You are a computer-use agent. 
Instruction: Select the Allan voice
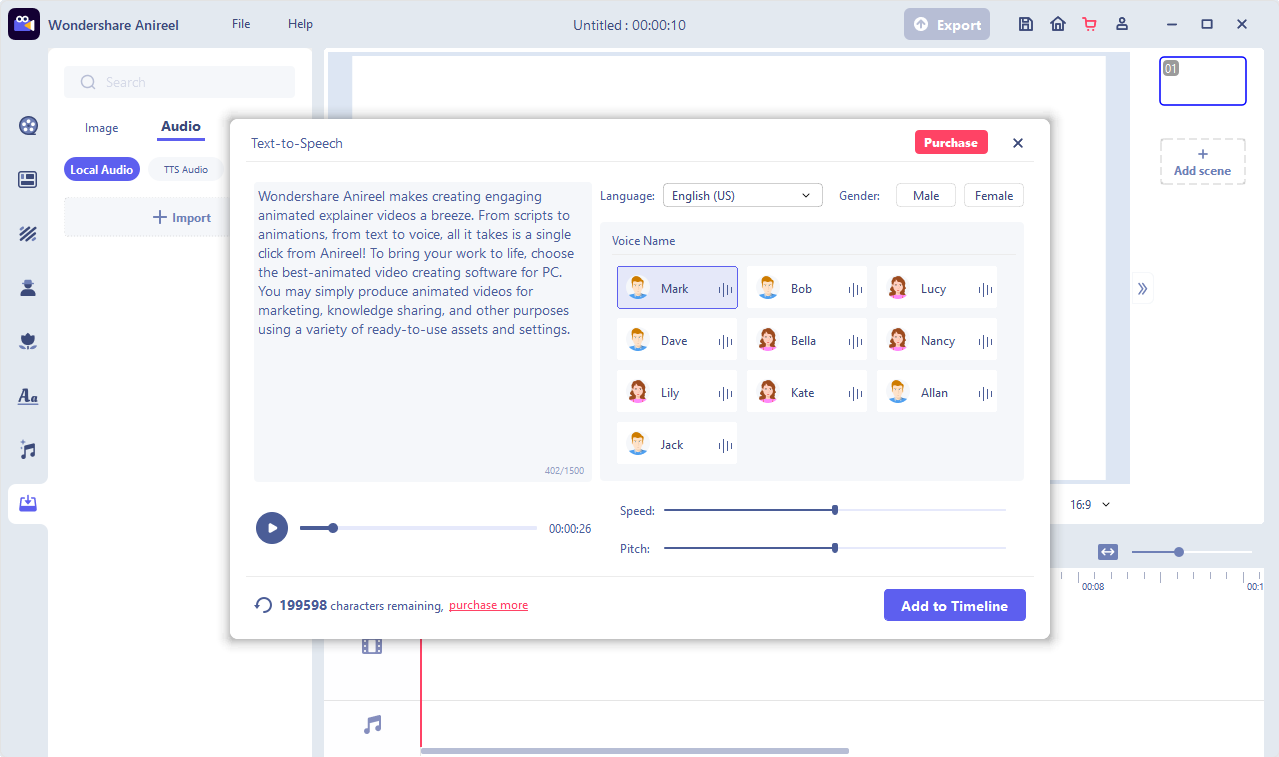pyautogui.click(x=937, y=392)
